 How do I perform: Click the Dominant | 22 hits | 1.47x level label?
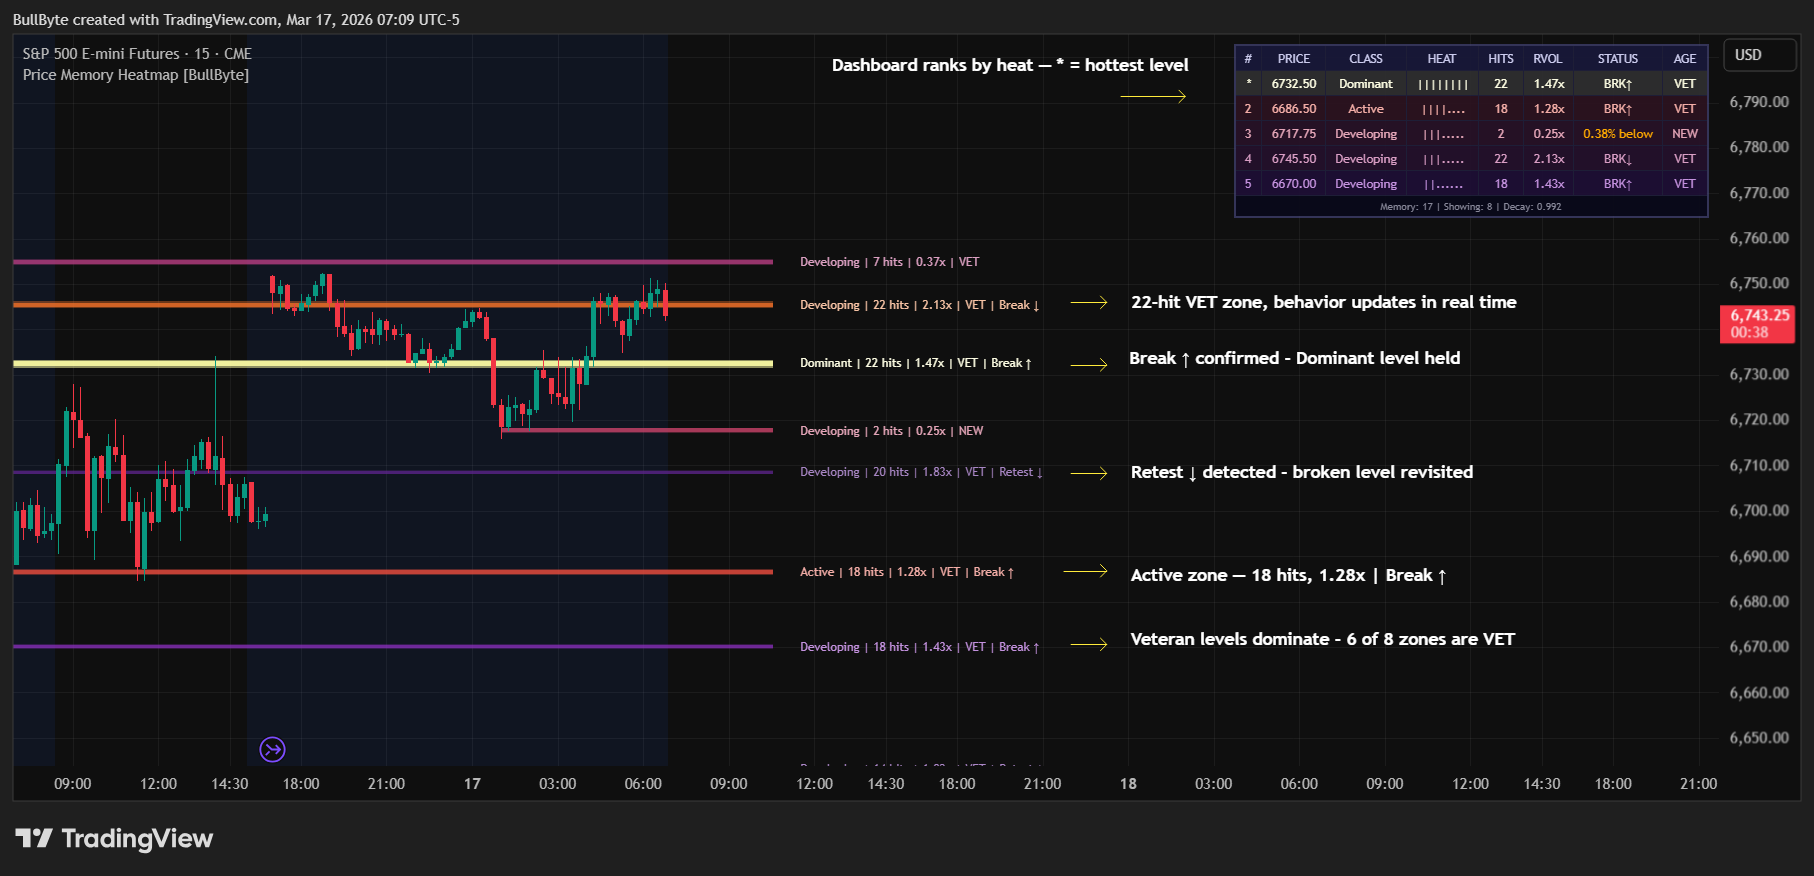[915, 363]
